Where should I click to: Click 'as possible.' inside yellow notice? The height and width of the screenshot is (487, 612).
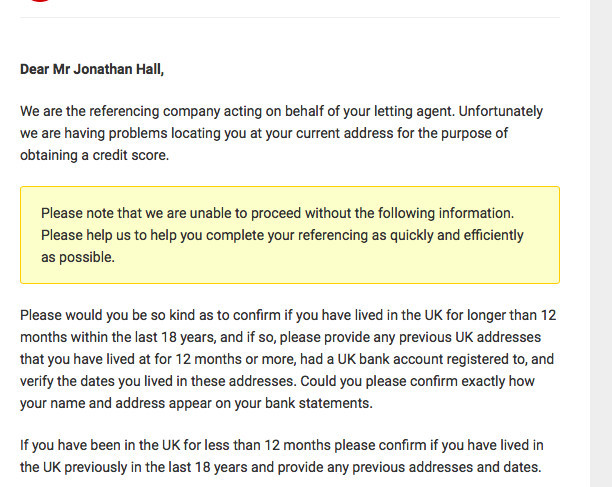coord(78,258)
